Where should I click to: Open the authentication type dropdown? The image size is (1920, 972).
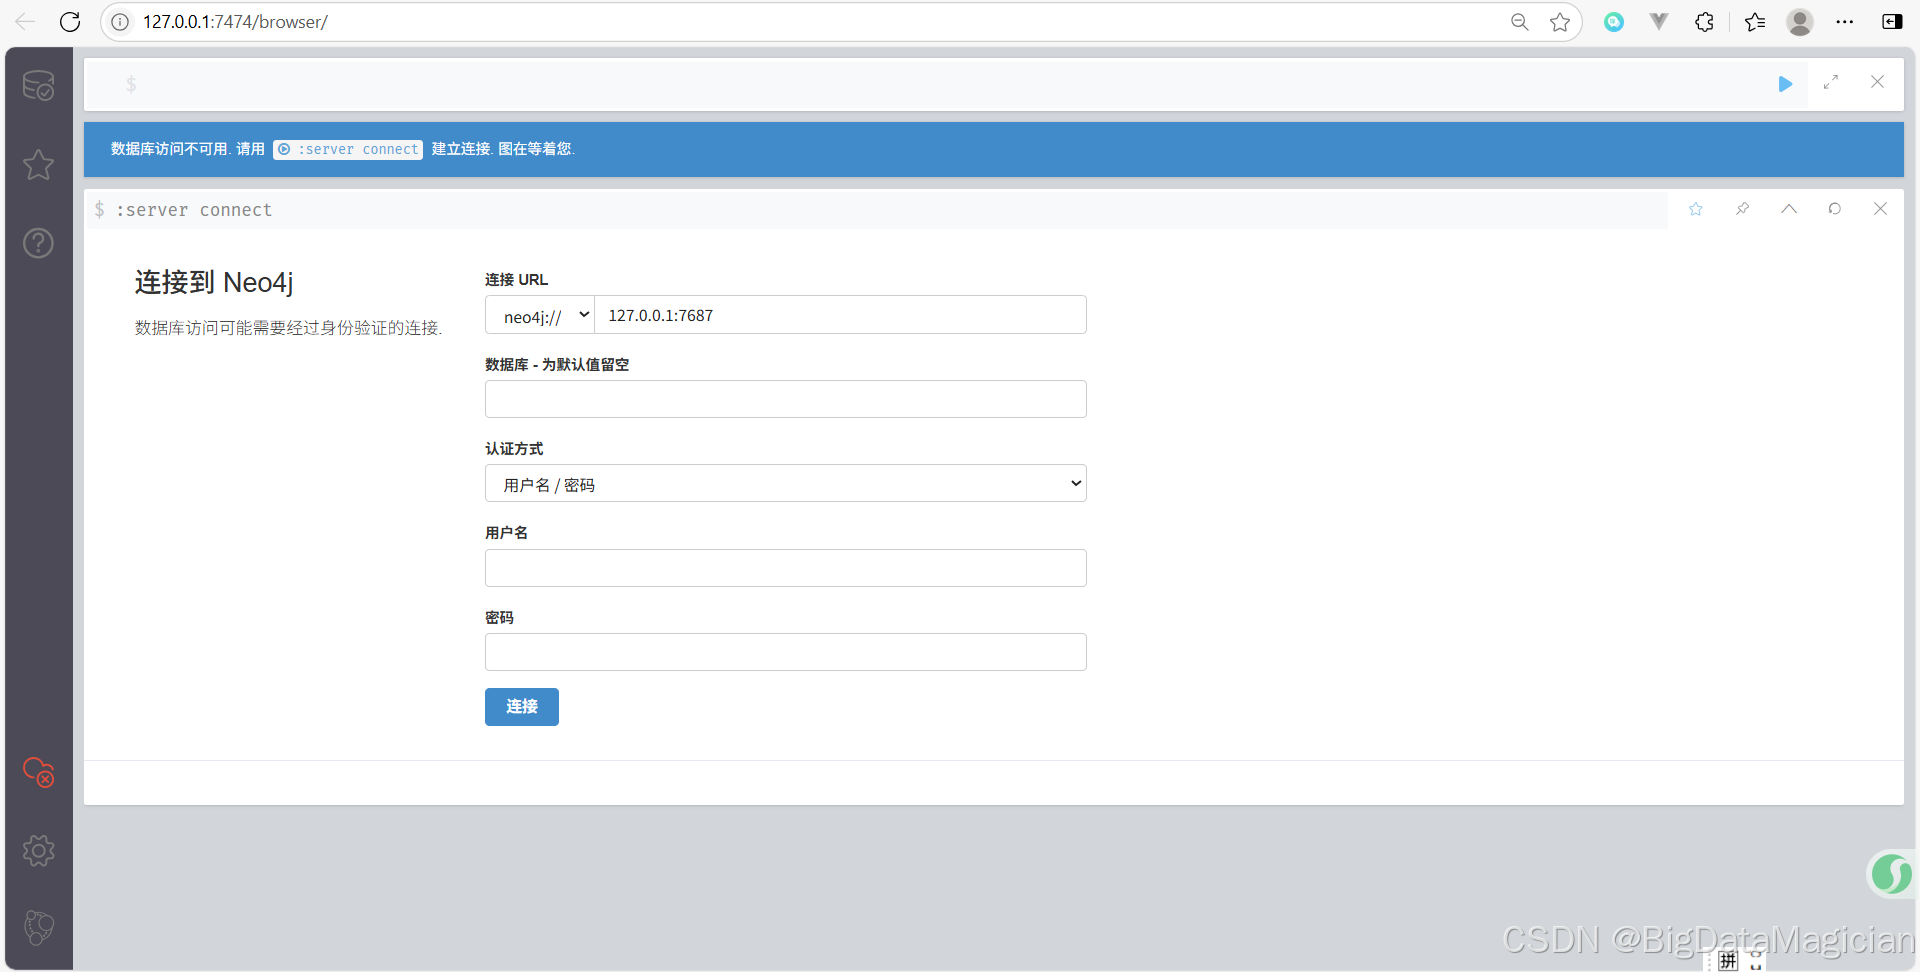pos(786,483)
